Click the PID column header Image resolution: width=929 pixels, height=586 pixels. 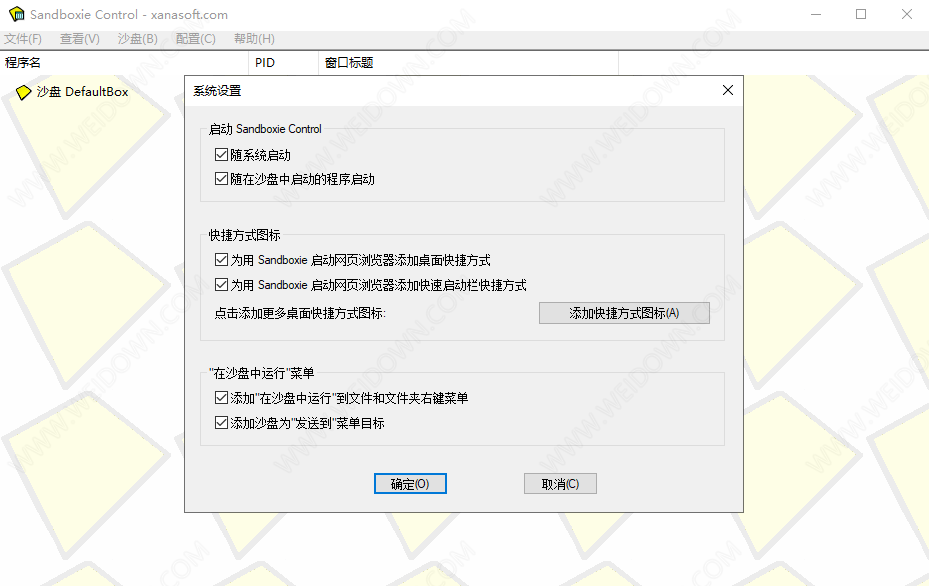pos(284,63)
